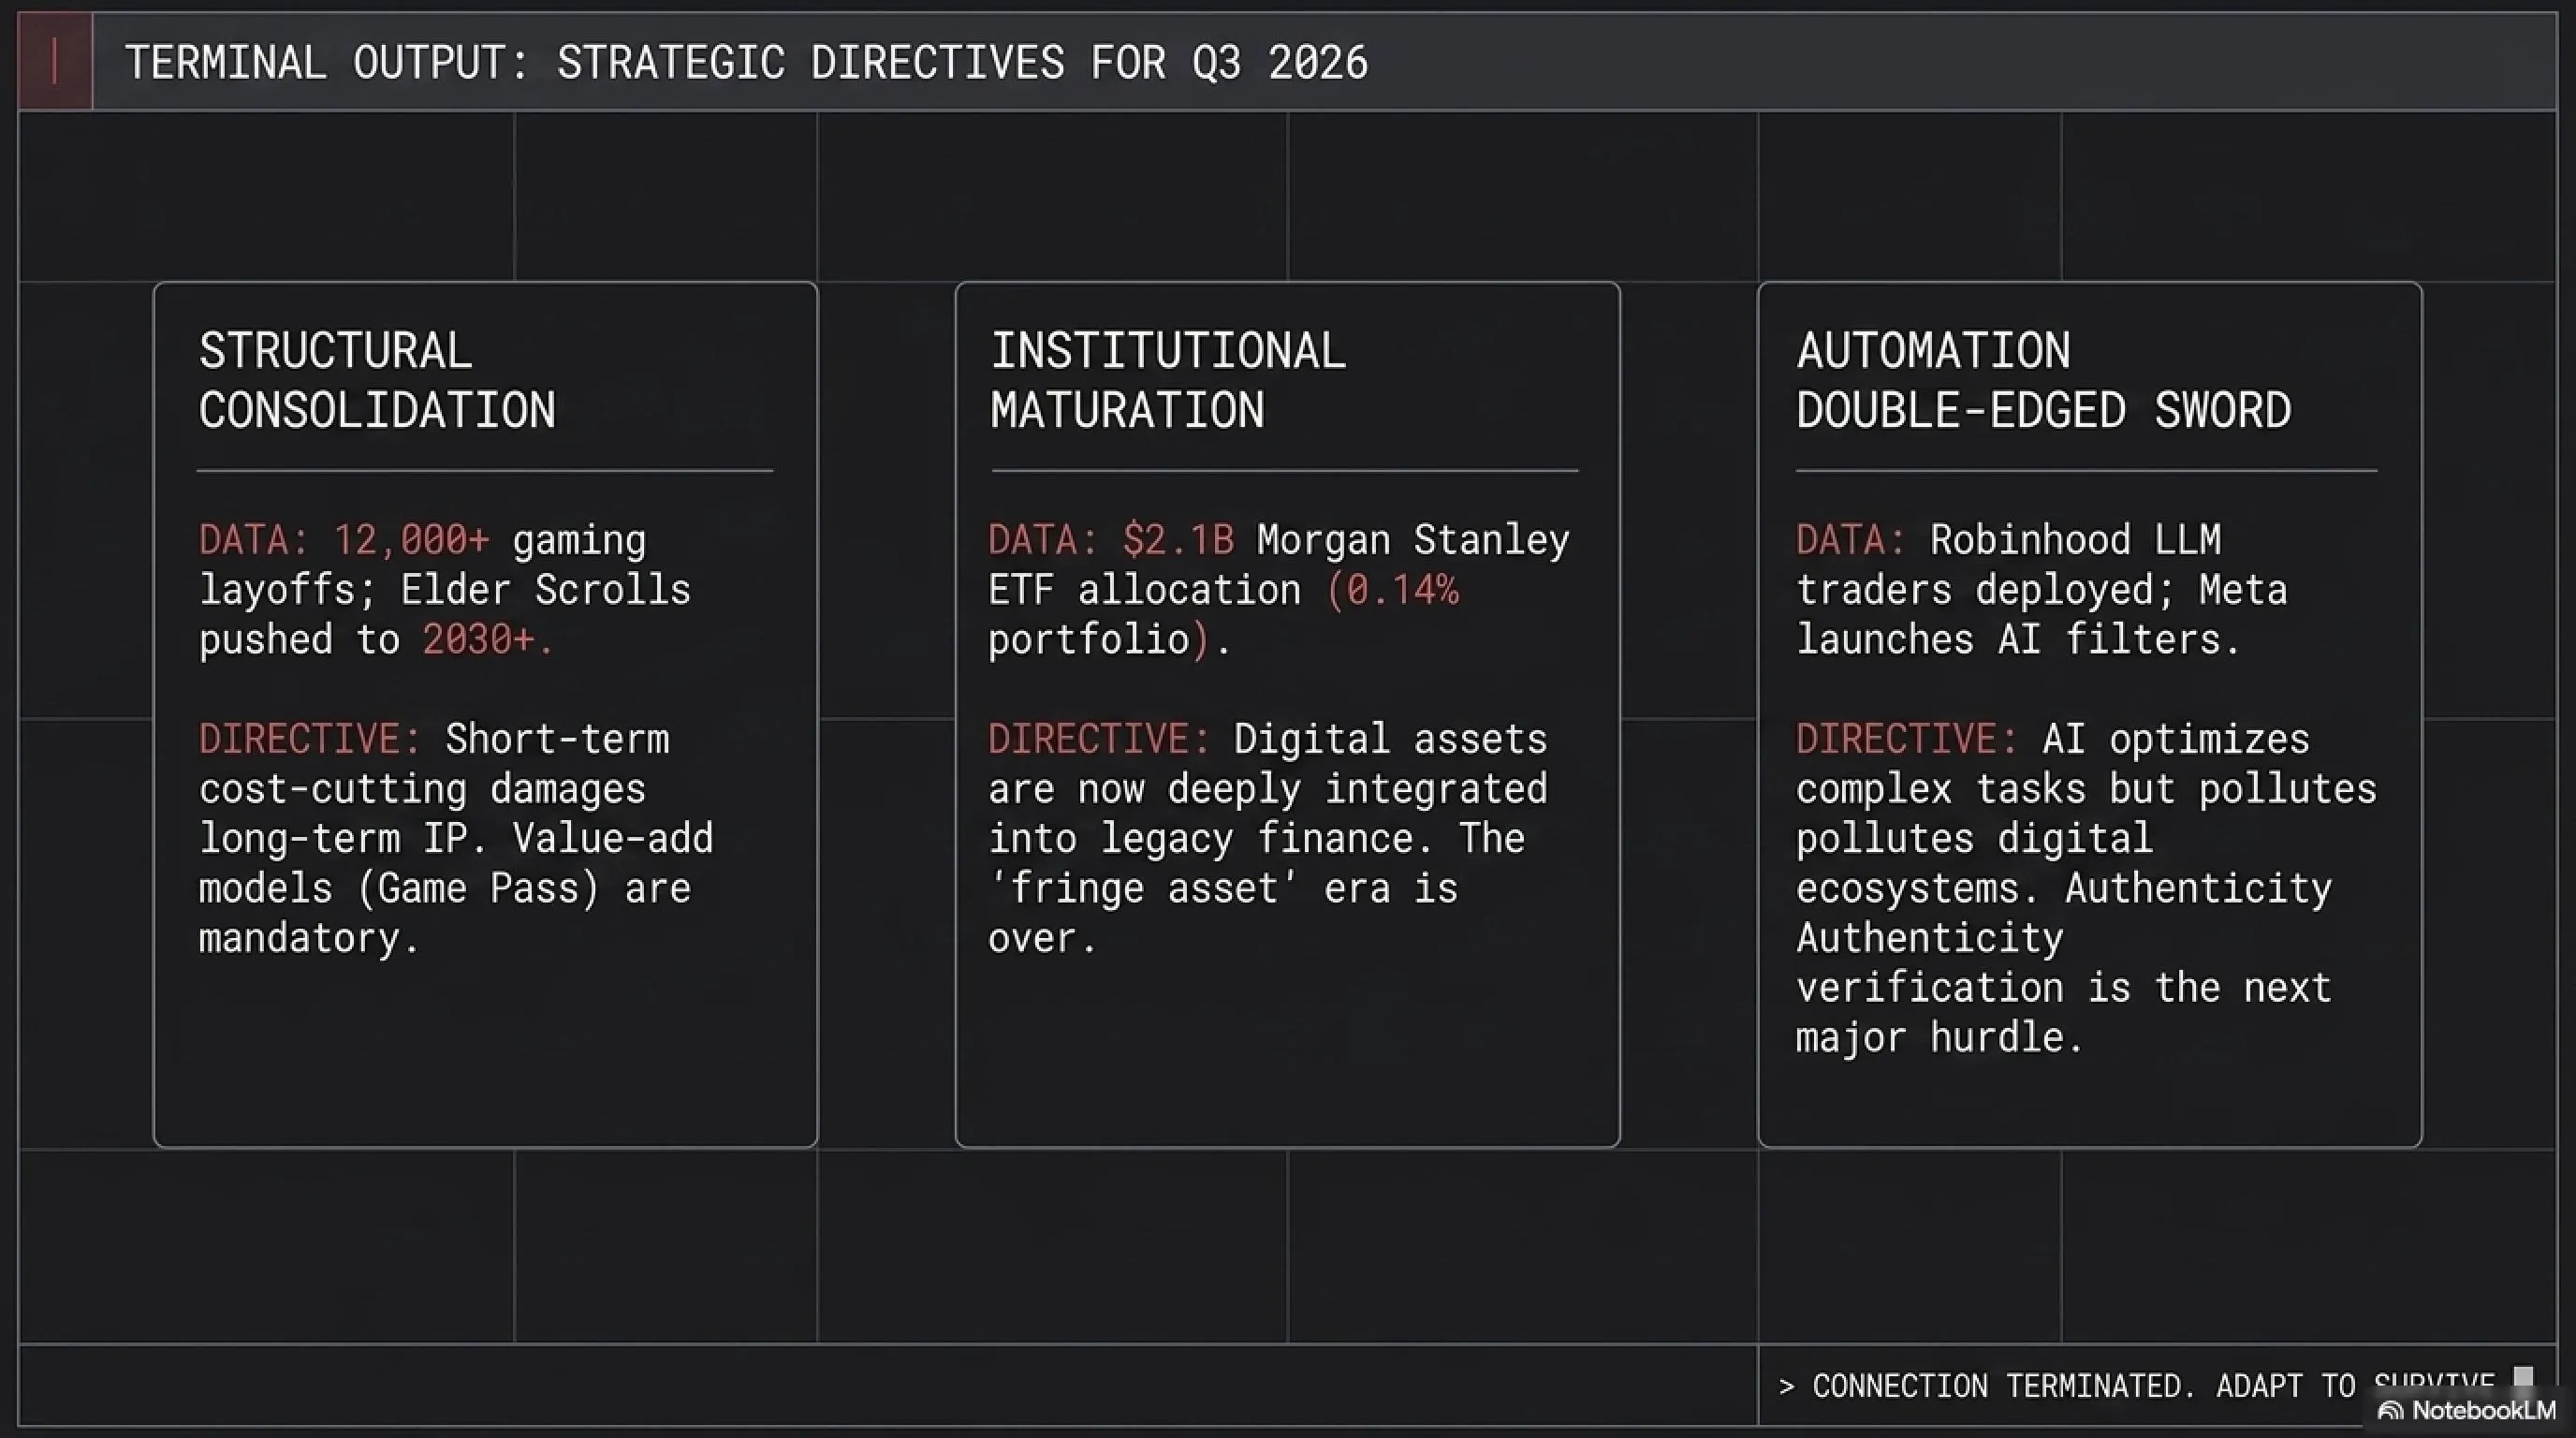2576x1438 pixels.
Task: Click the red "(0.14%" percentage
Action: coord(1392,590)
